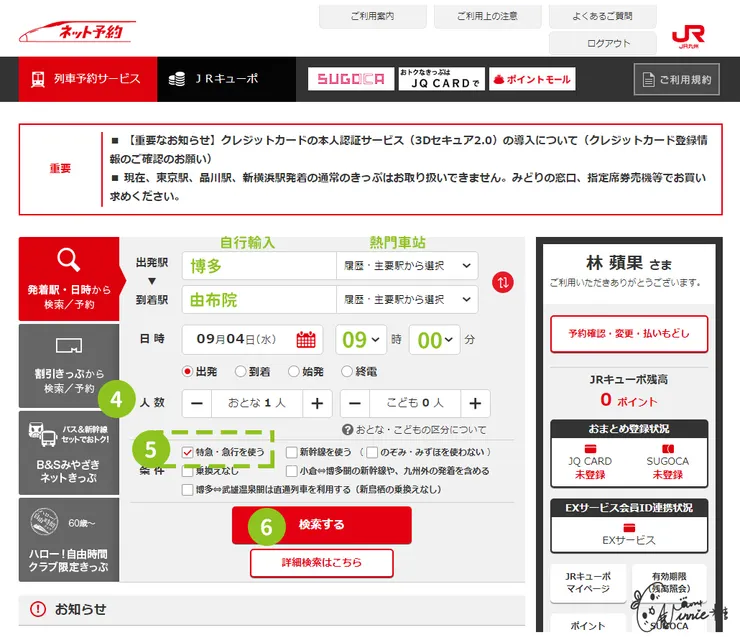740x637 pixels.
Task: Open ハロー!自由時間クラブ限定きっぷ side tab
Action: click(69, 540)
